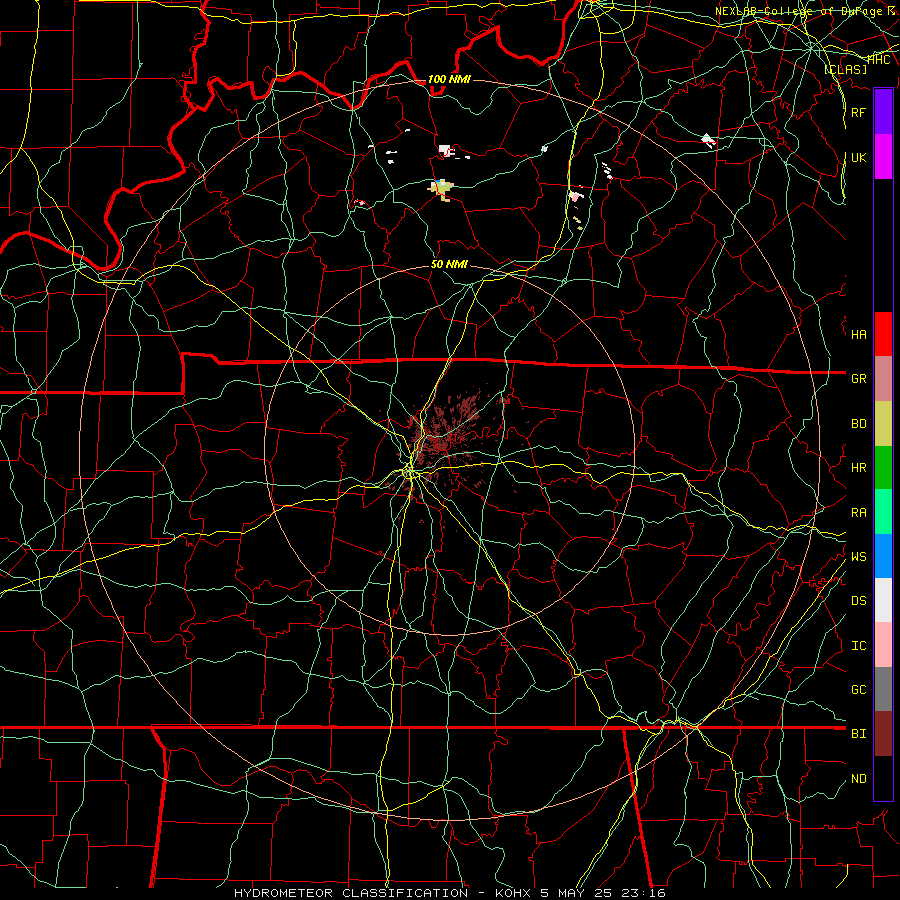Click the 100 NMI range ring label
This screenshot has width=900, height=900.
[449, 79]
